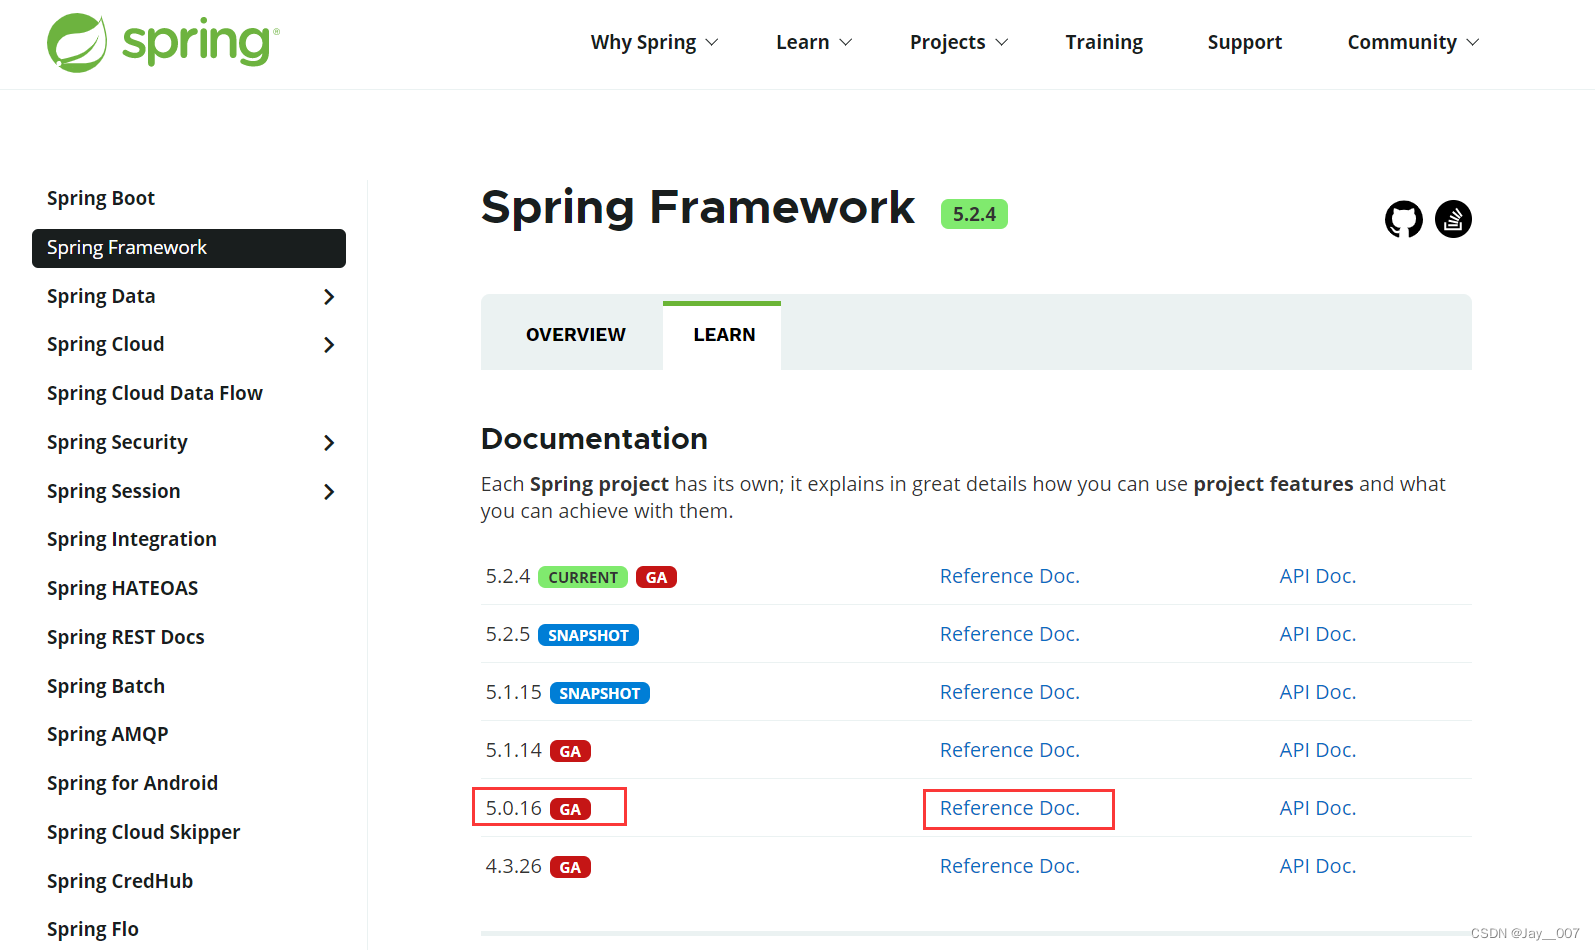Open the Stack Overflow icon

(x=1453, y=219)
